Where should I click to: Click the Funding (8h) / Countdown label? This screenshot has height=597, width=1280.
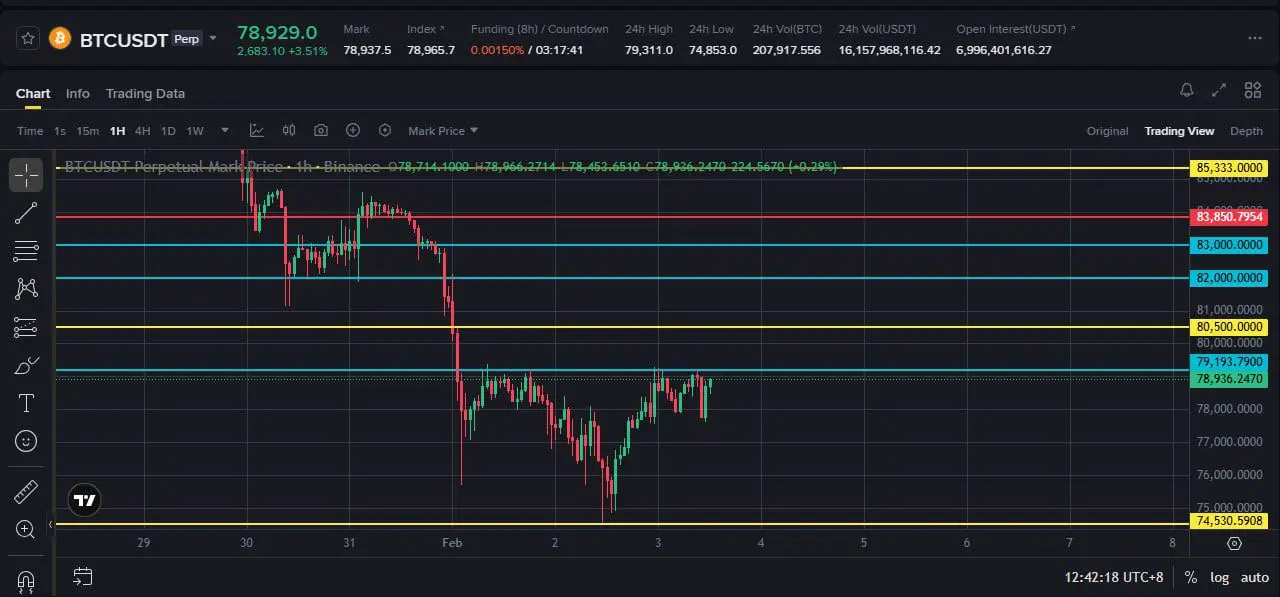(x=540, y=29)
